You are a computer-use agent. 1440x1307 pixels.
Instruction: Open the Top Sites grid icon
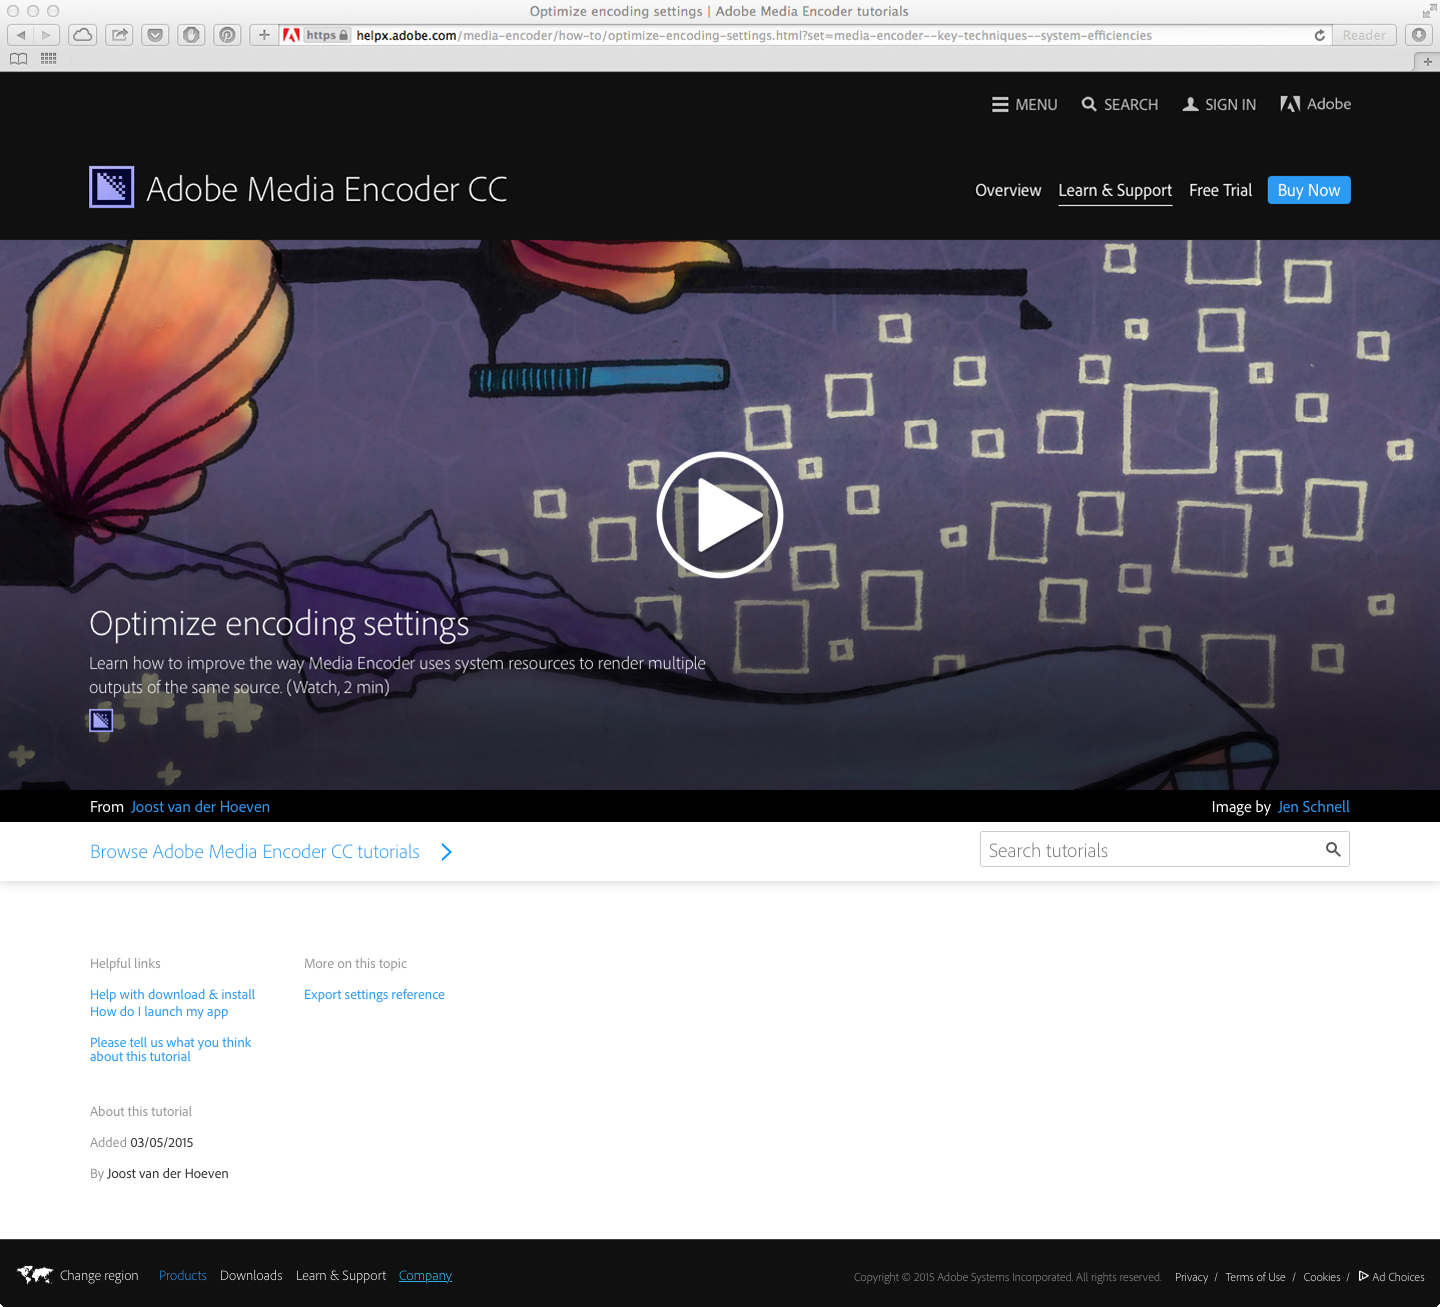pyautogui.click(x=48, y=59)
